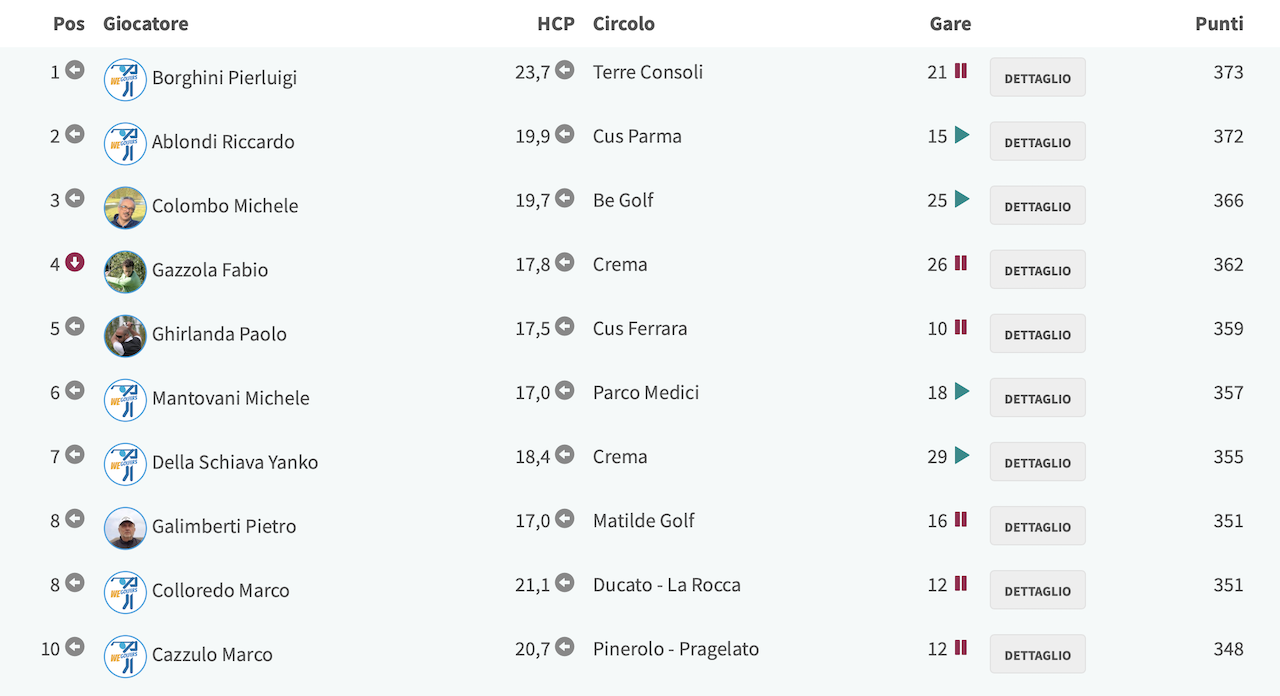Click Borghini Pierluigi's WeGolfers logo avatar
This screenshot has height=696, width=1280.
pyautogui.click(x=125, y=79)
